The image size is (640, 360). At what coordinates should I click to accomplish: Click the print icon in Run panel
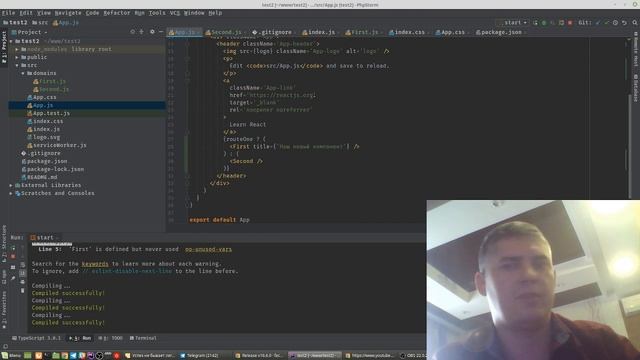[x=22, y=282]
